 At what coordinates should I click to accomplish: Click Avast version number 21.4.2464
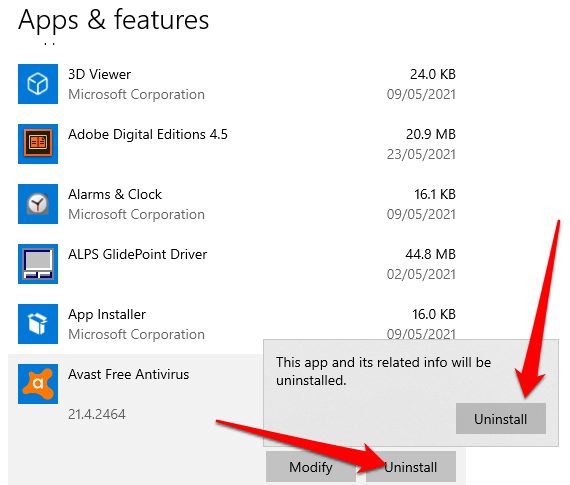pos(97,414)
